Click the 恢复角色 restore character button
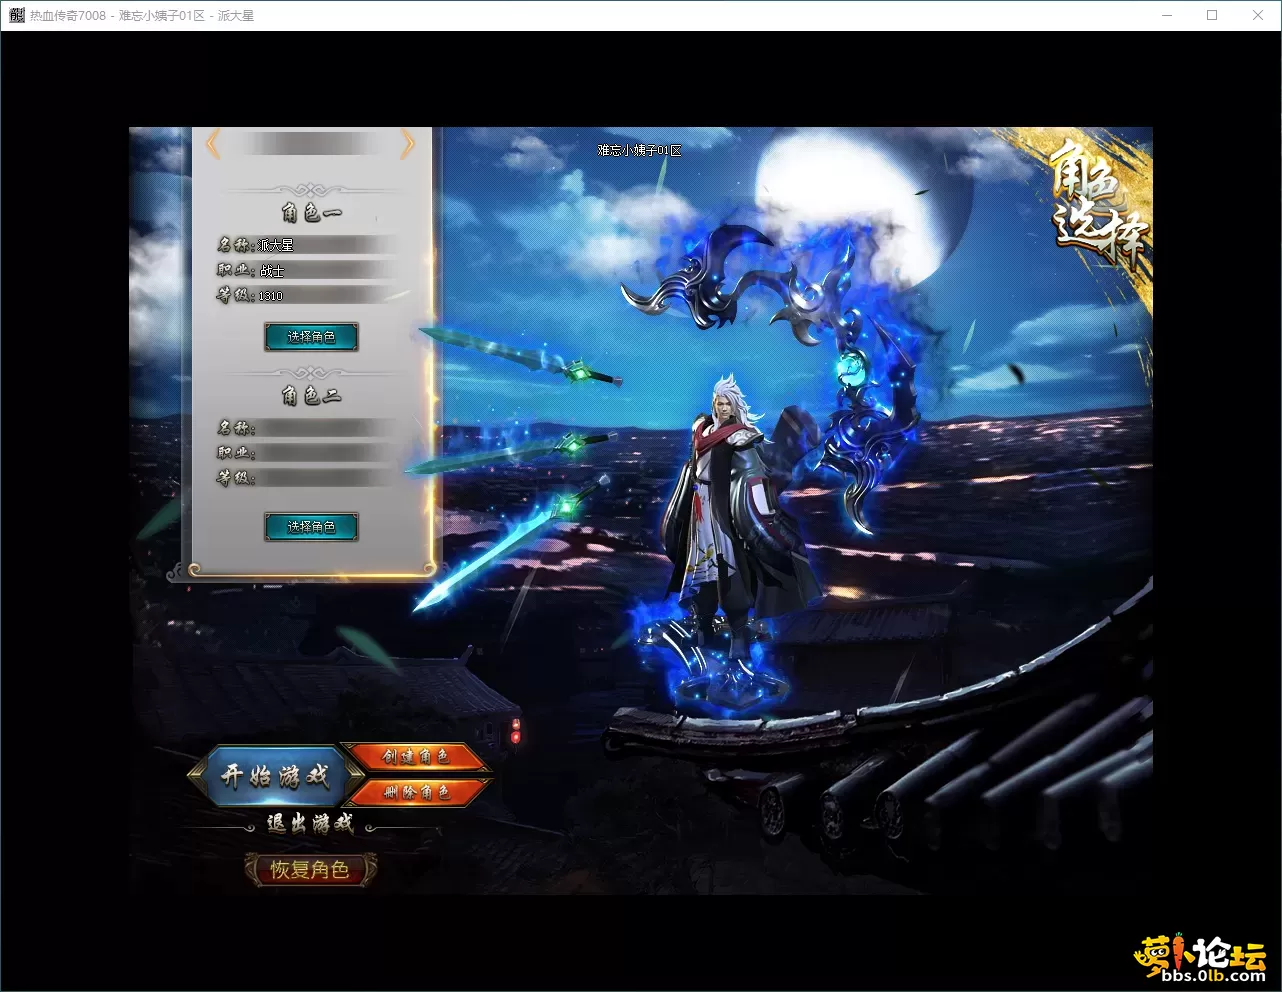Screen dimensions: 1282x992 (310, 870)
